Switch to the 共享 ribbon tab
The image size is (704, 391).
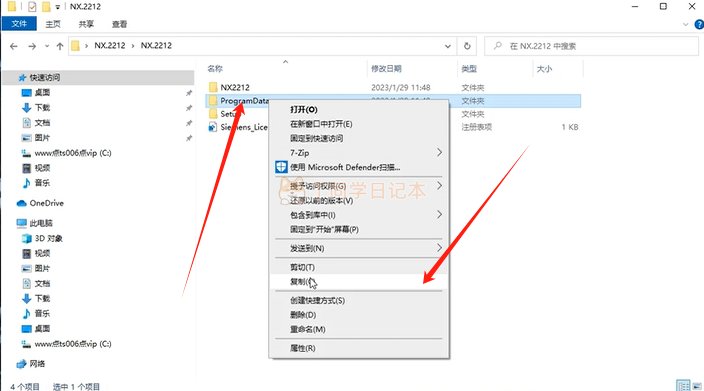pos(86,24)
